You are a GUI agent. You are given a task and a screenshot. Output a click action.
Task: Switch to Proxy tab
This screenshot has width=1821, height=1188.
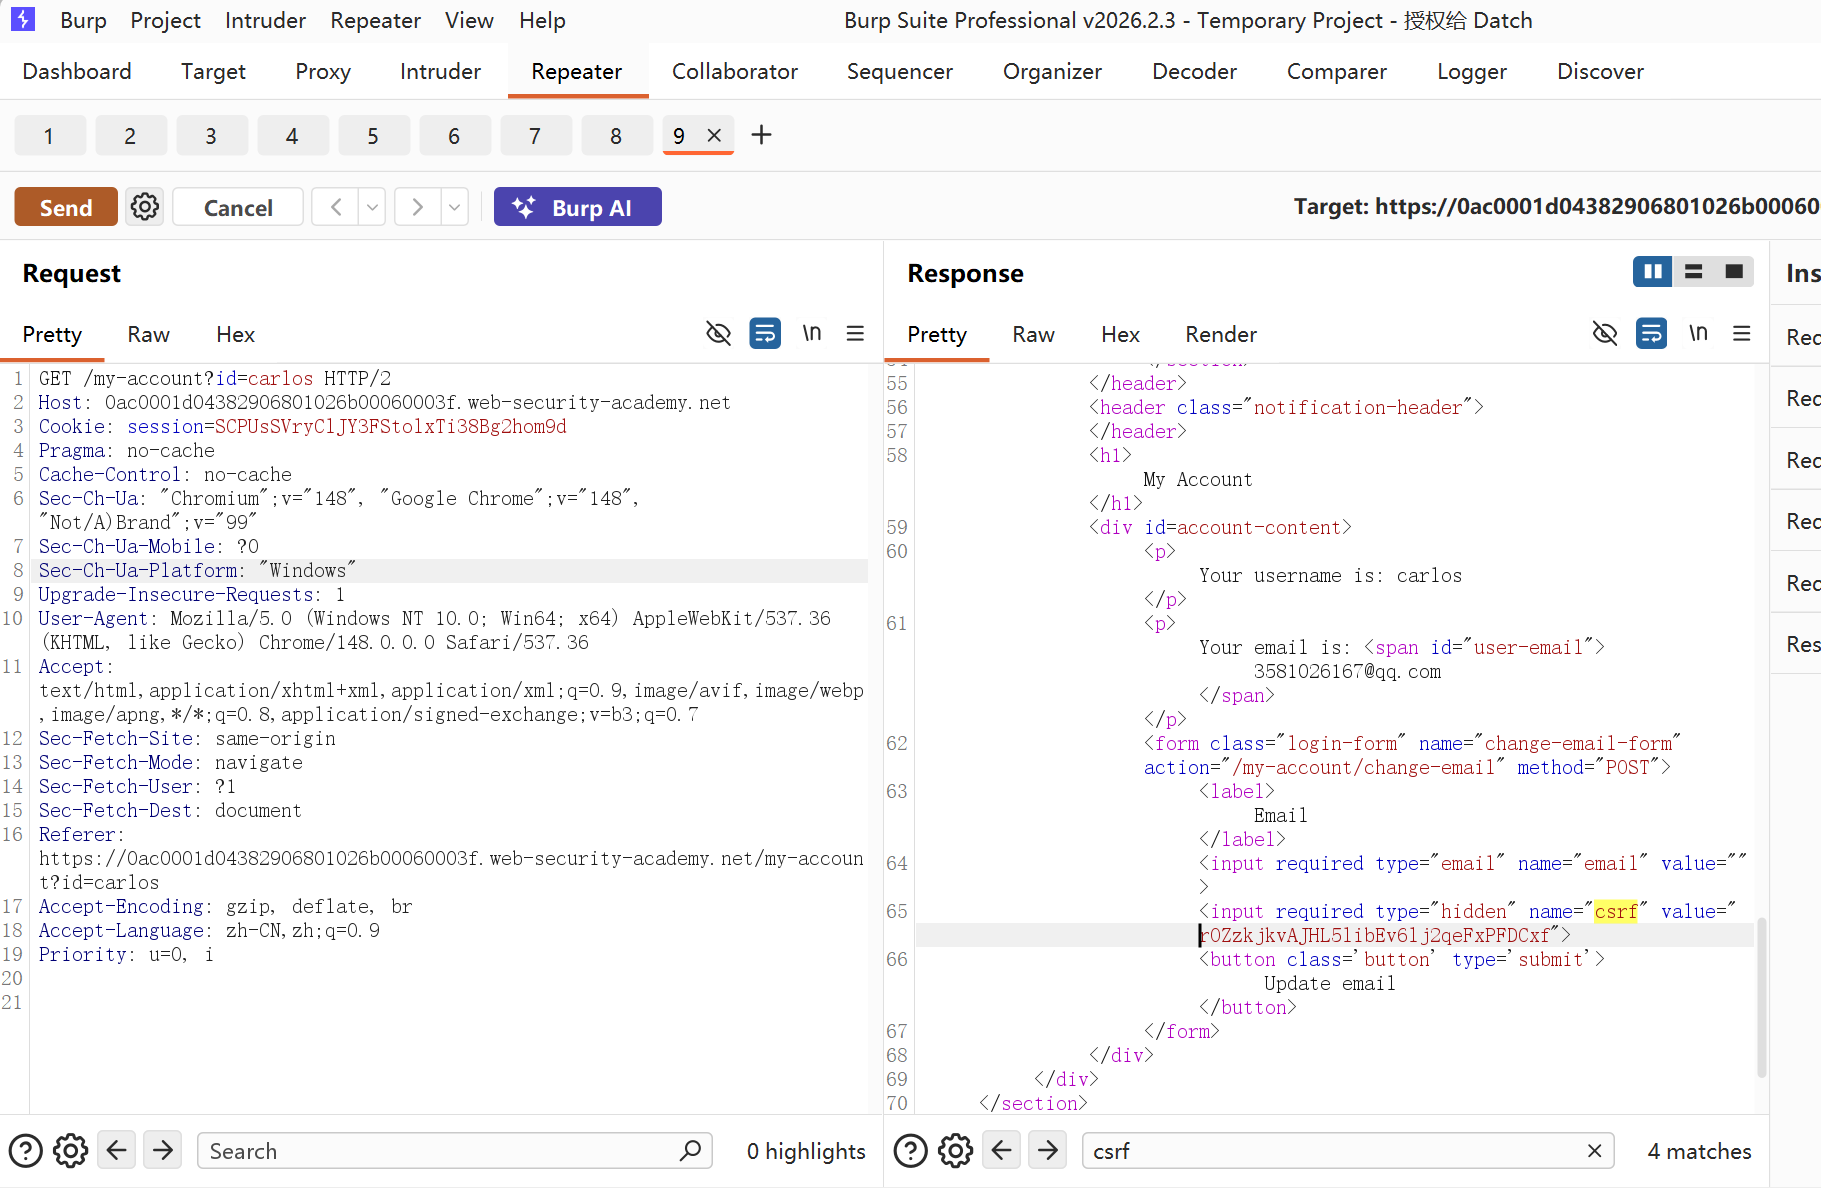[x=323, y=71]
